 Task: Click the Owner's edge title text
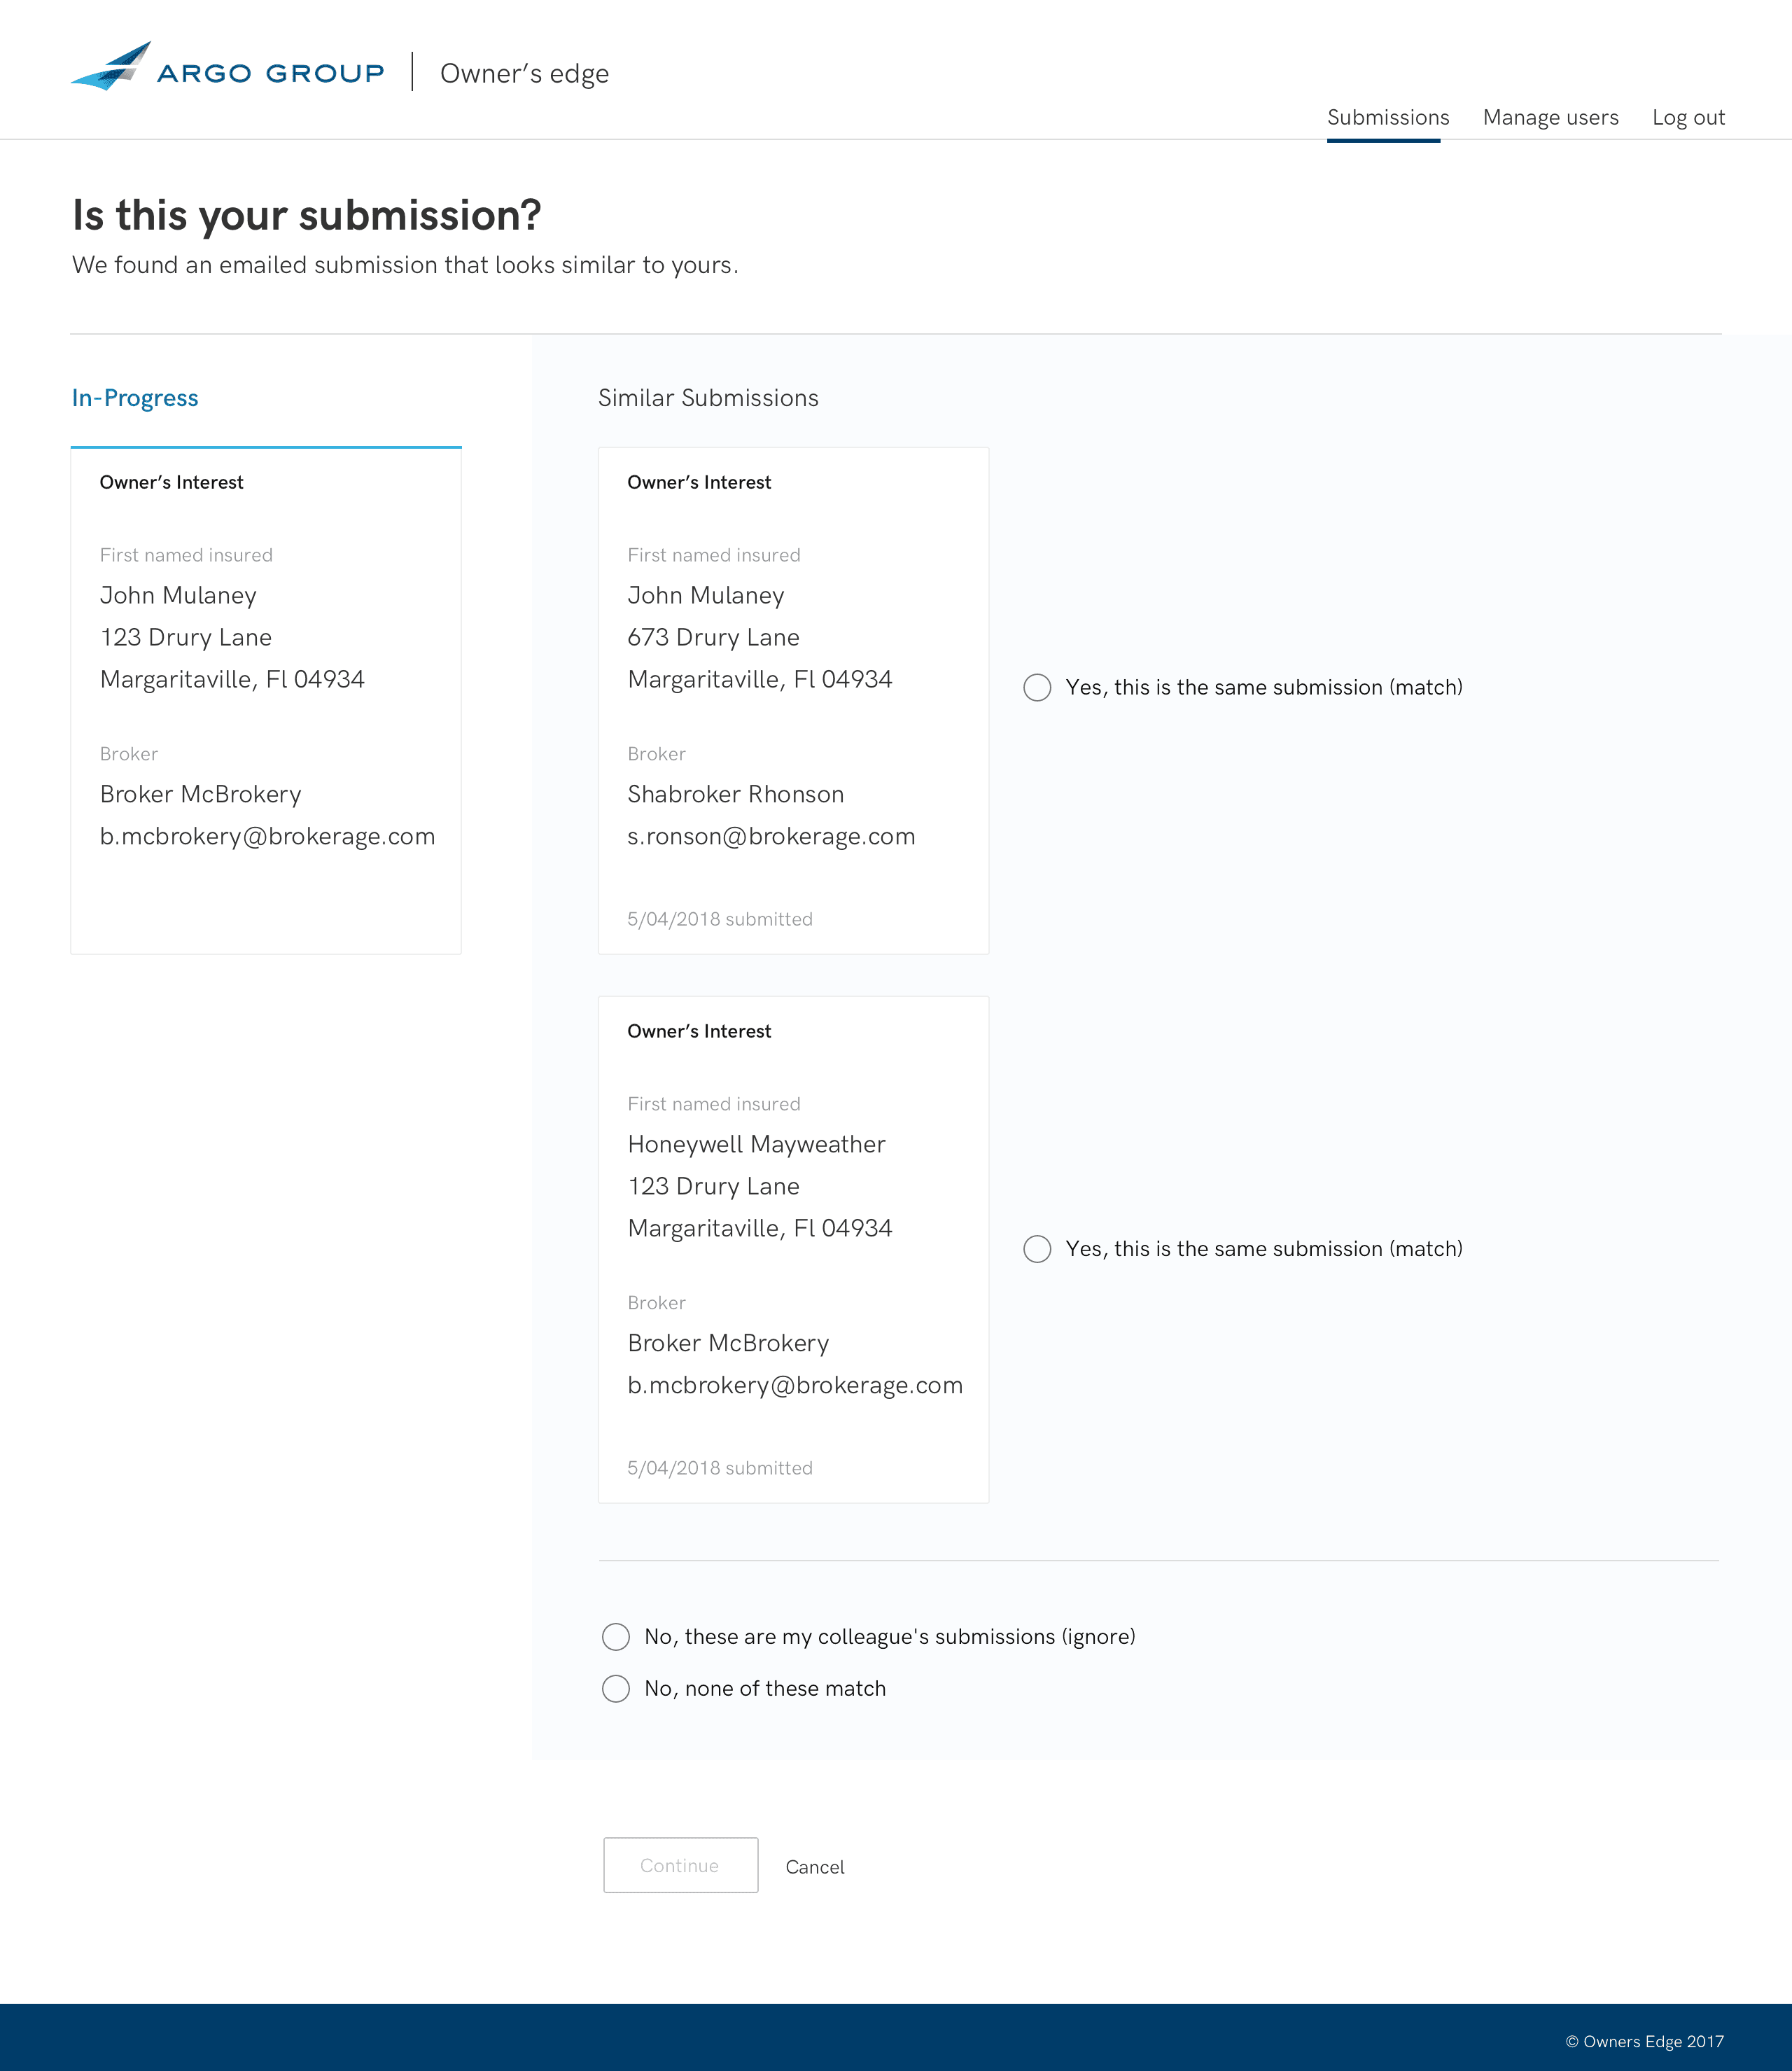[524, 74]
